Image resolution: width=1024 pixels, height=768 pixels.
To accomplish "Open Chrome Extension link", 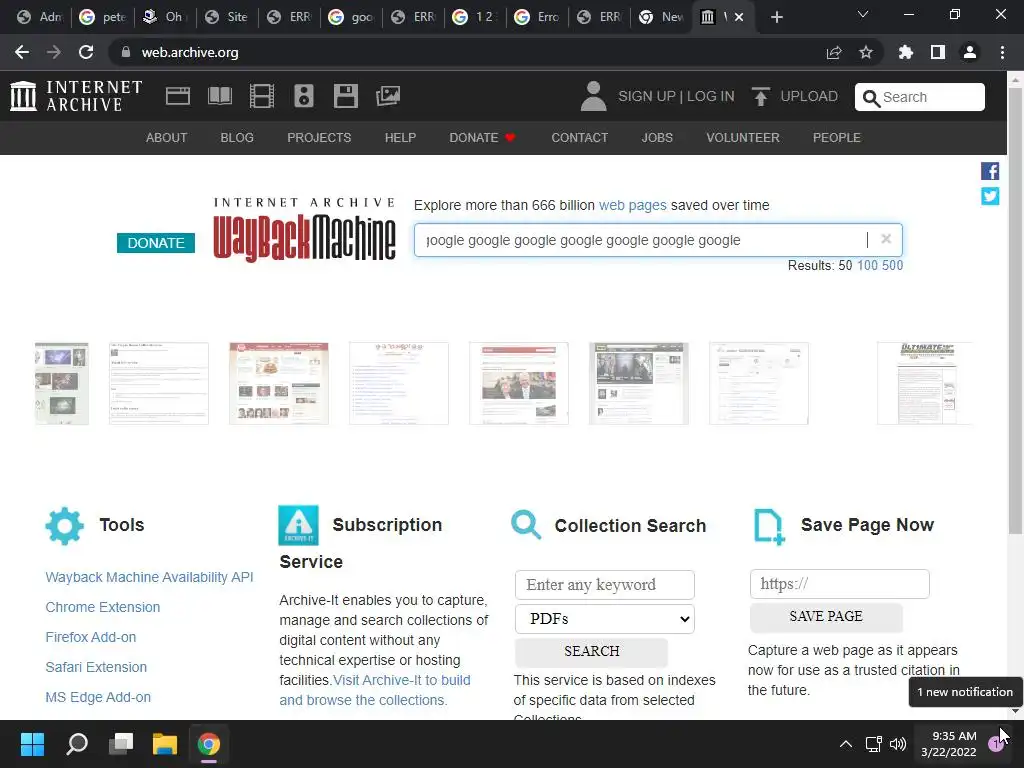I will click(x=103, y=607).
